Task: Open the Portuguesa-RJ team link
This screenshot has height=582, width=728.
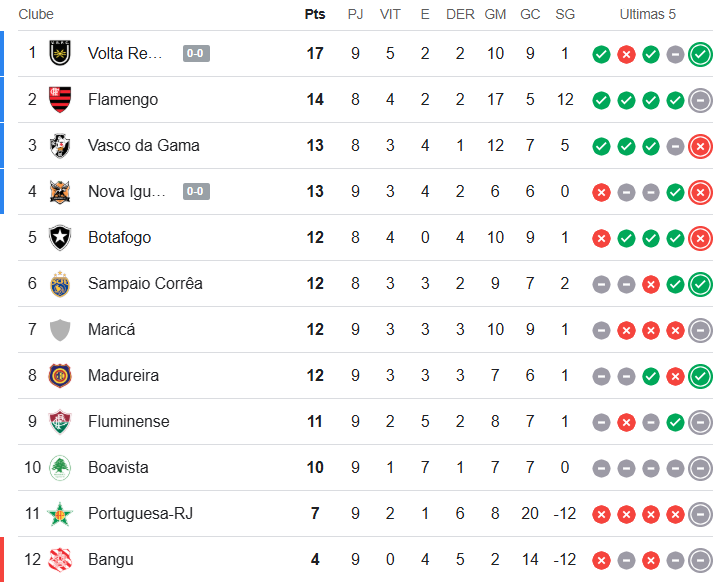Action: 140,513
